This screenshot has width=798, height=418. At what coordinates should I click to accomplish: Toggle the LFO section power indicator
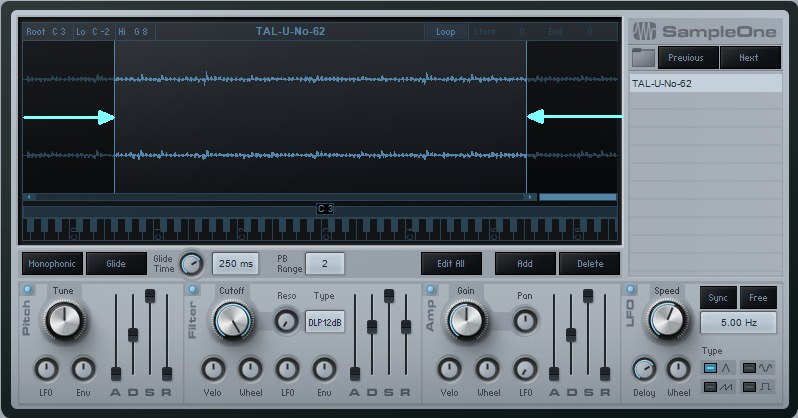[x=631, y=290]
